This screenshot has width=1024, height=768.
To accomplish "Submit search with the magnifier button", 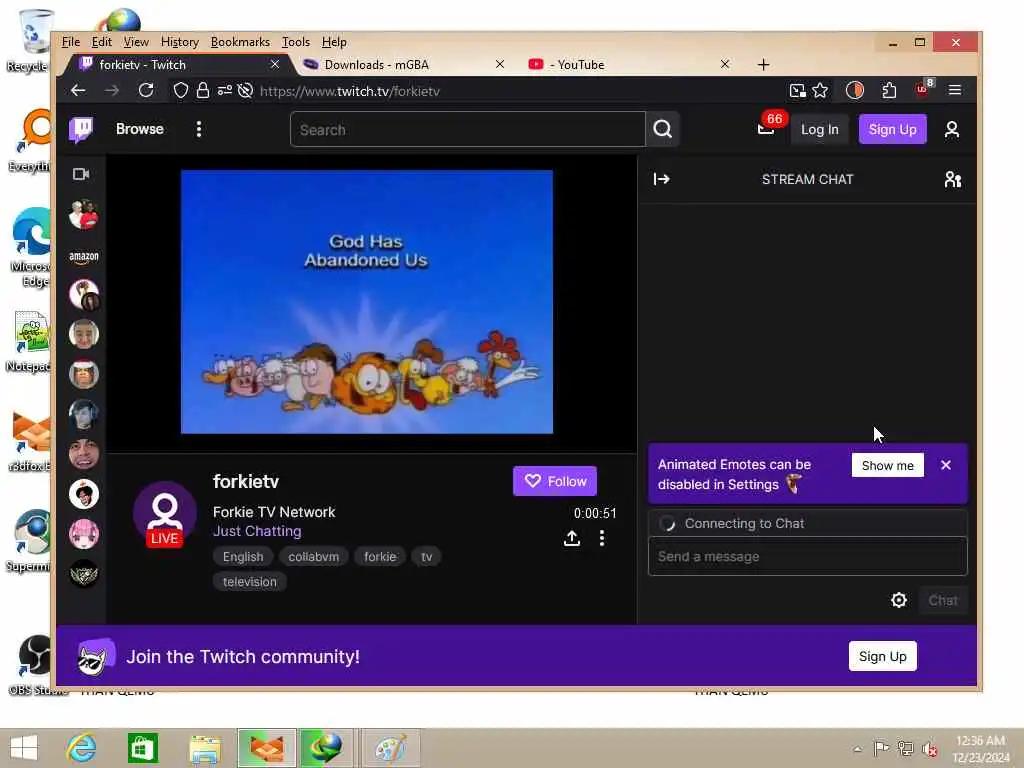I will [662, 129].
